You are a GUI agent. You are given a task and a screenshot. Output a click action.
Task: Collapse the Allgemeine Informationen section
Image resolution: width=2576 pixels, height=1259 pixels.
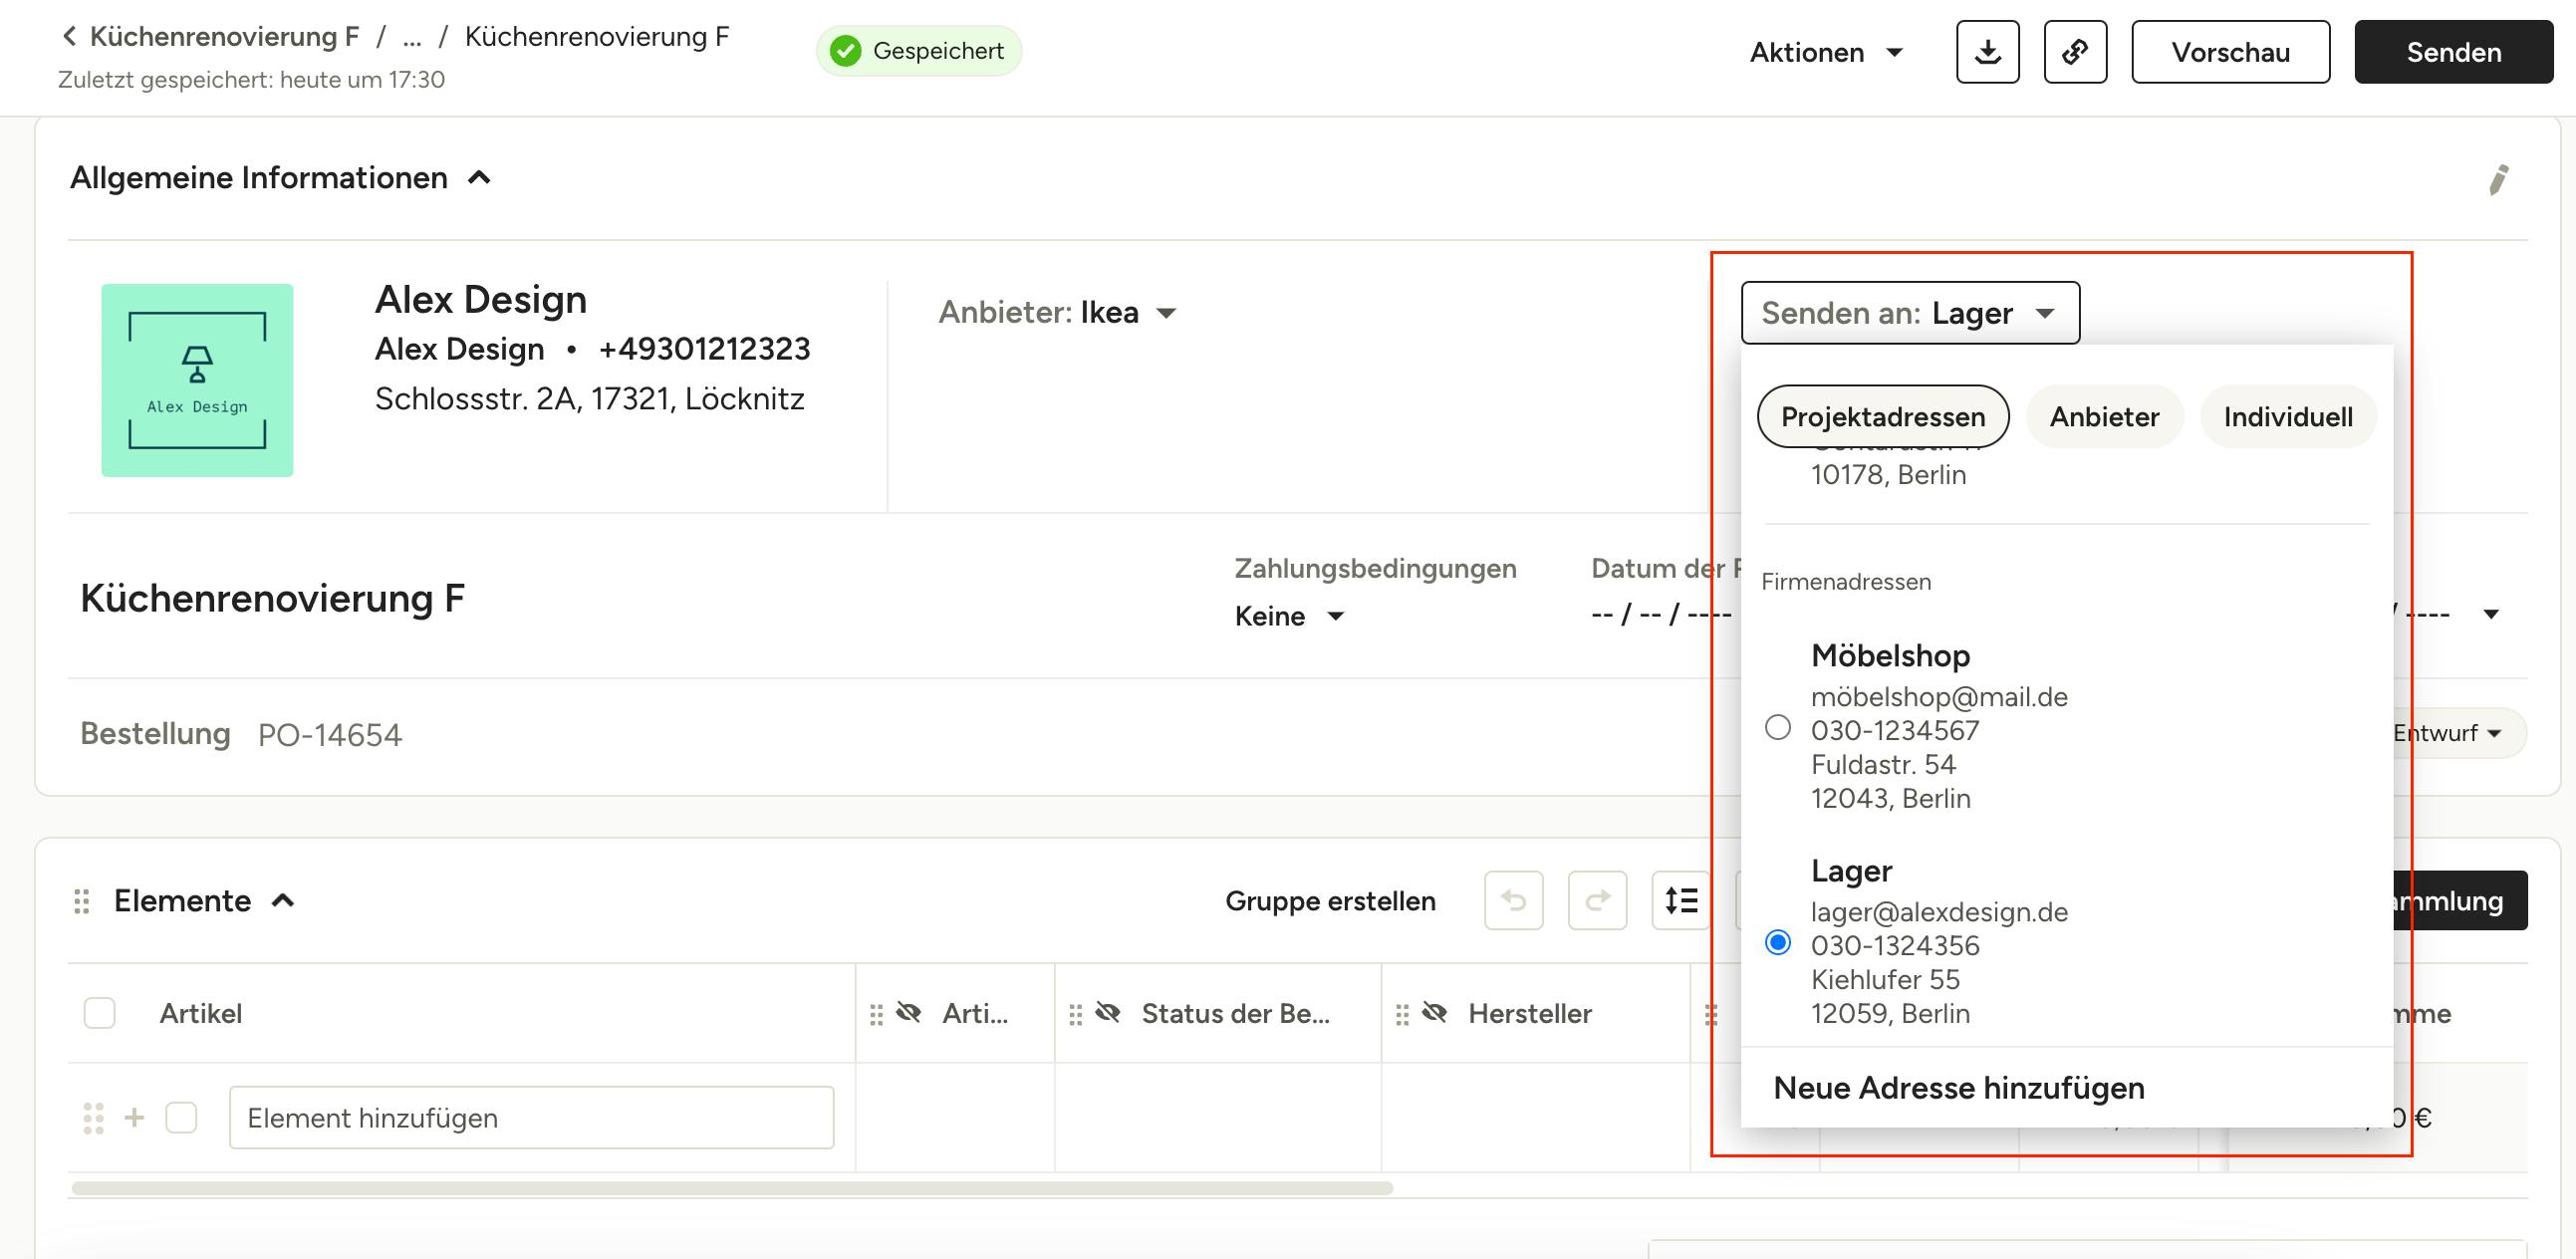pyautogui.click(x=479, y=178)
